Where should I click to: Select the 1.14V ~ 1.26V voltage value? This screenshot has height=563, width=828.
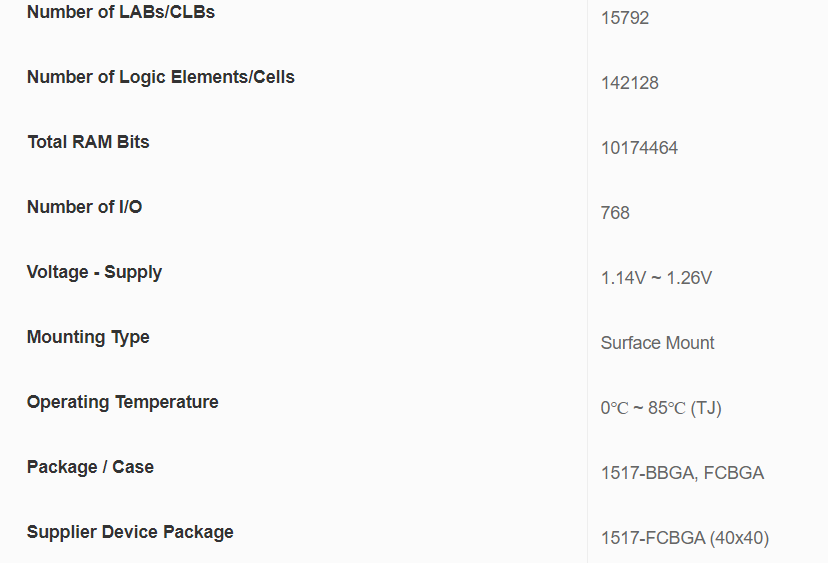tap(656, 278)
